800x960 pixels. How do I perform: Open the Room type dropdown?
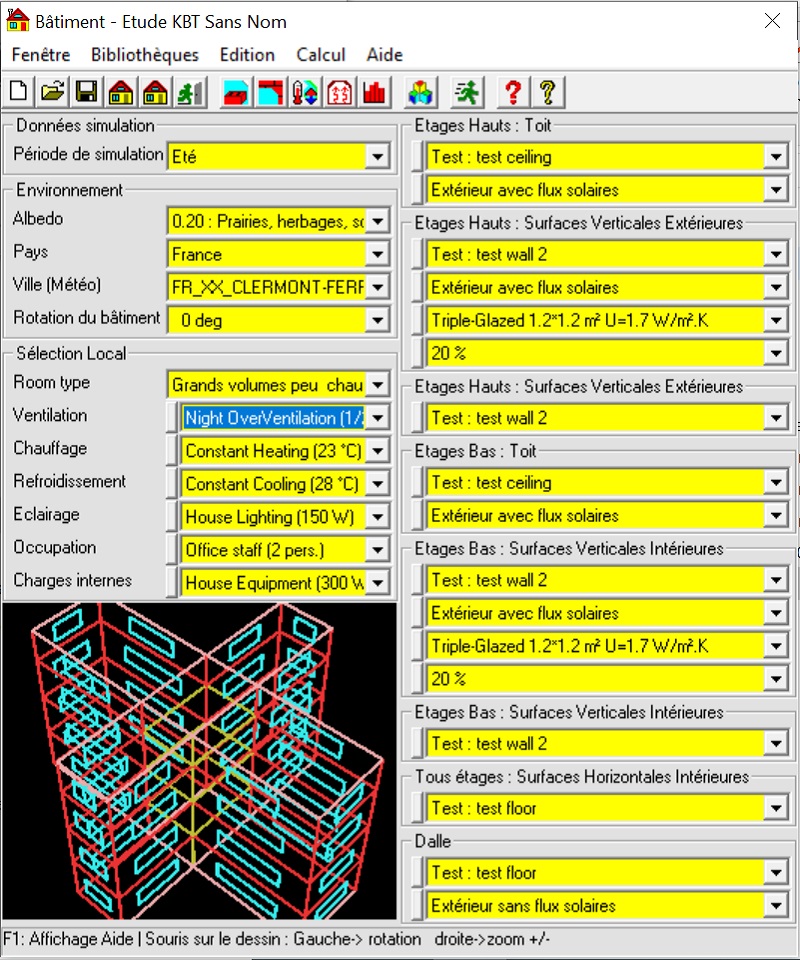pyautogui.click(x=376, y=385)
